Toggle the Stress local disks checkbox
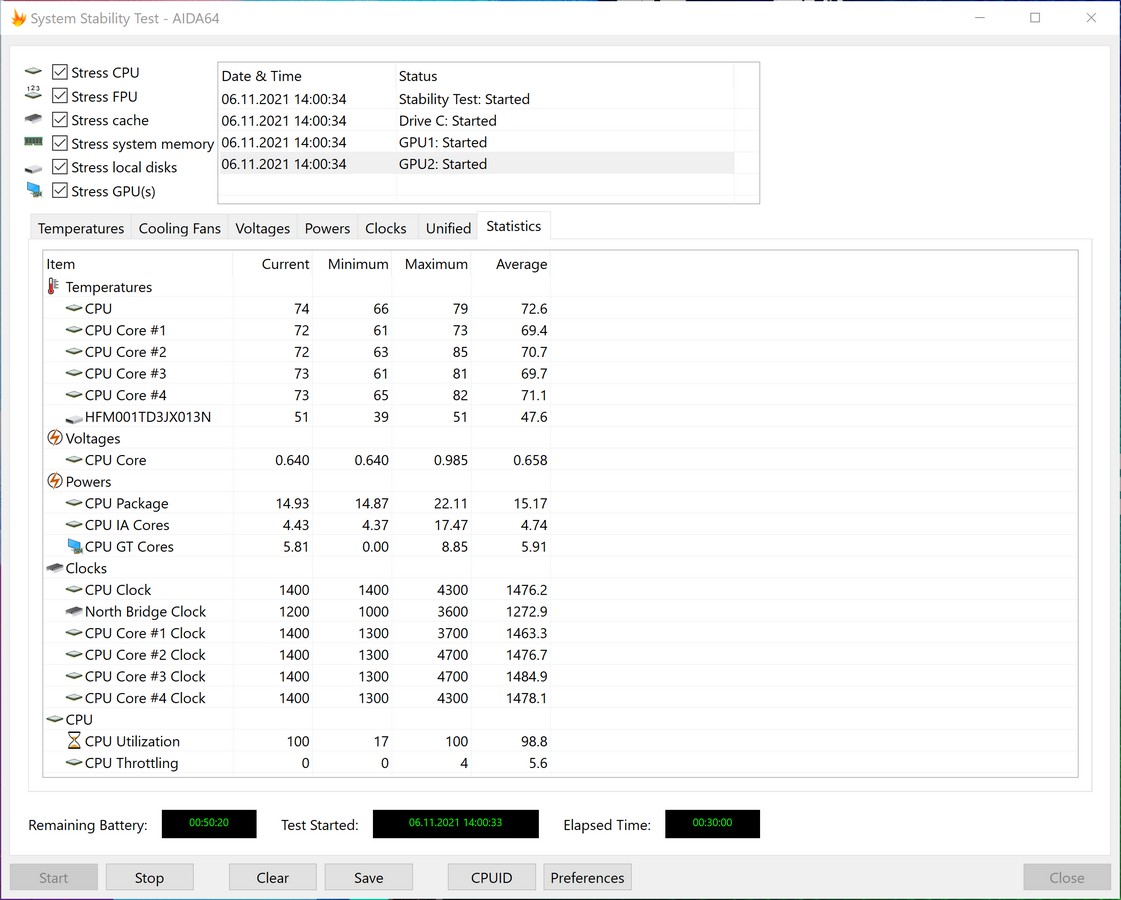1121x900 pixels. pyautogui.click(x=60, y=167)
